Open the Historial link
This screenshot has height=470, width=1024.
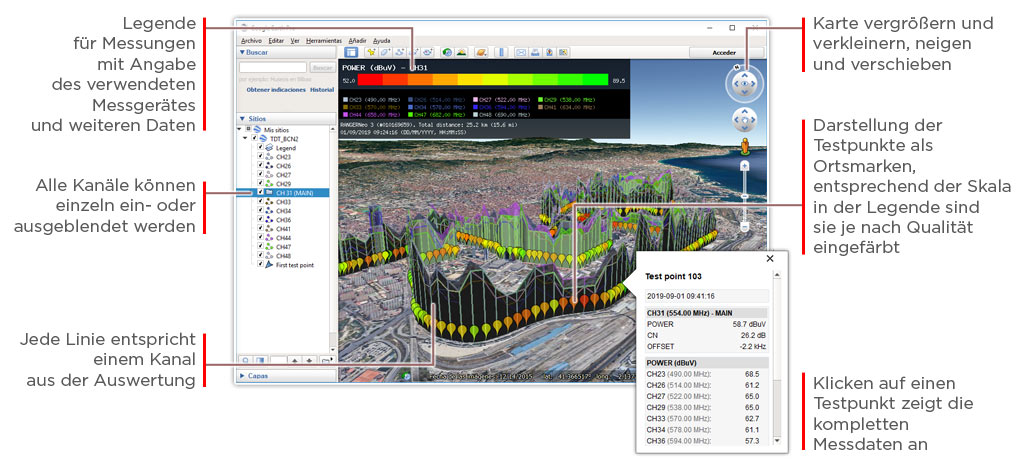(322, 90)
